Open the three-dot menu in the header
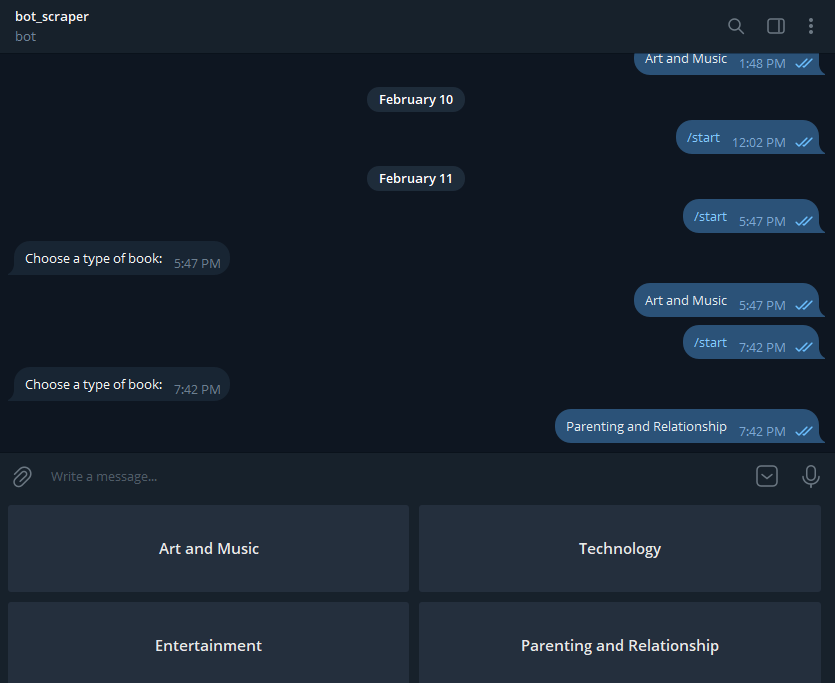The image size is (835, 683). tap(811, 26)
